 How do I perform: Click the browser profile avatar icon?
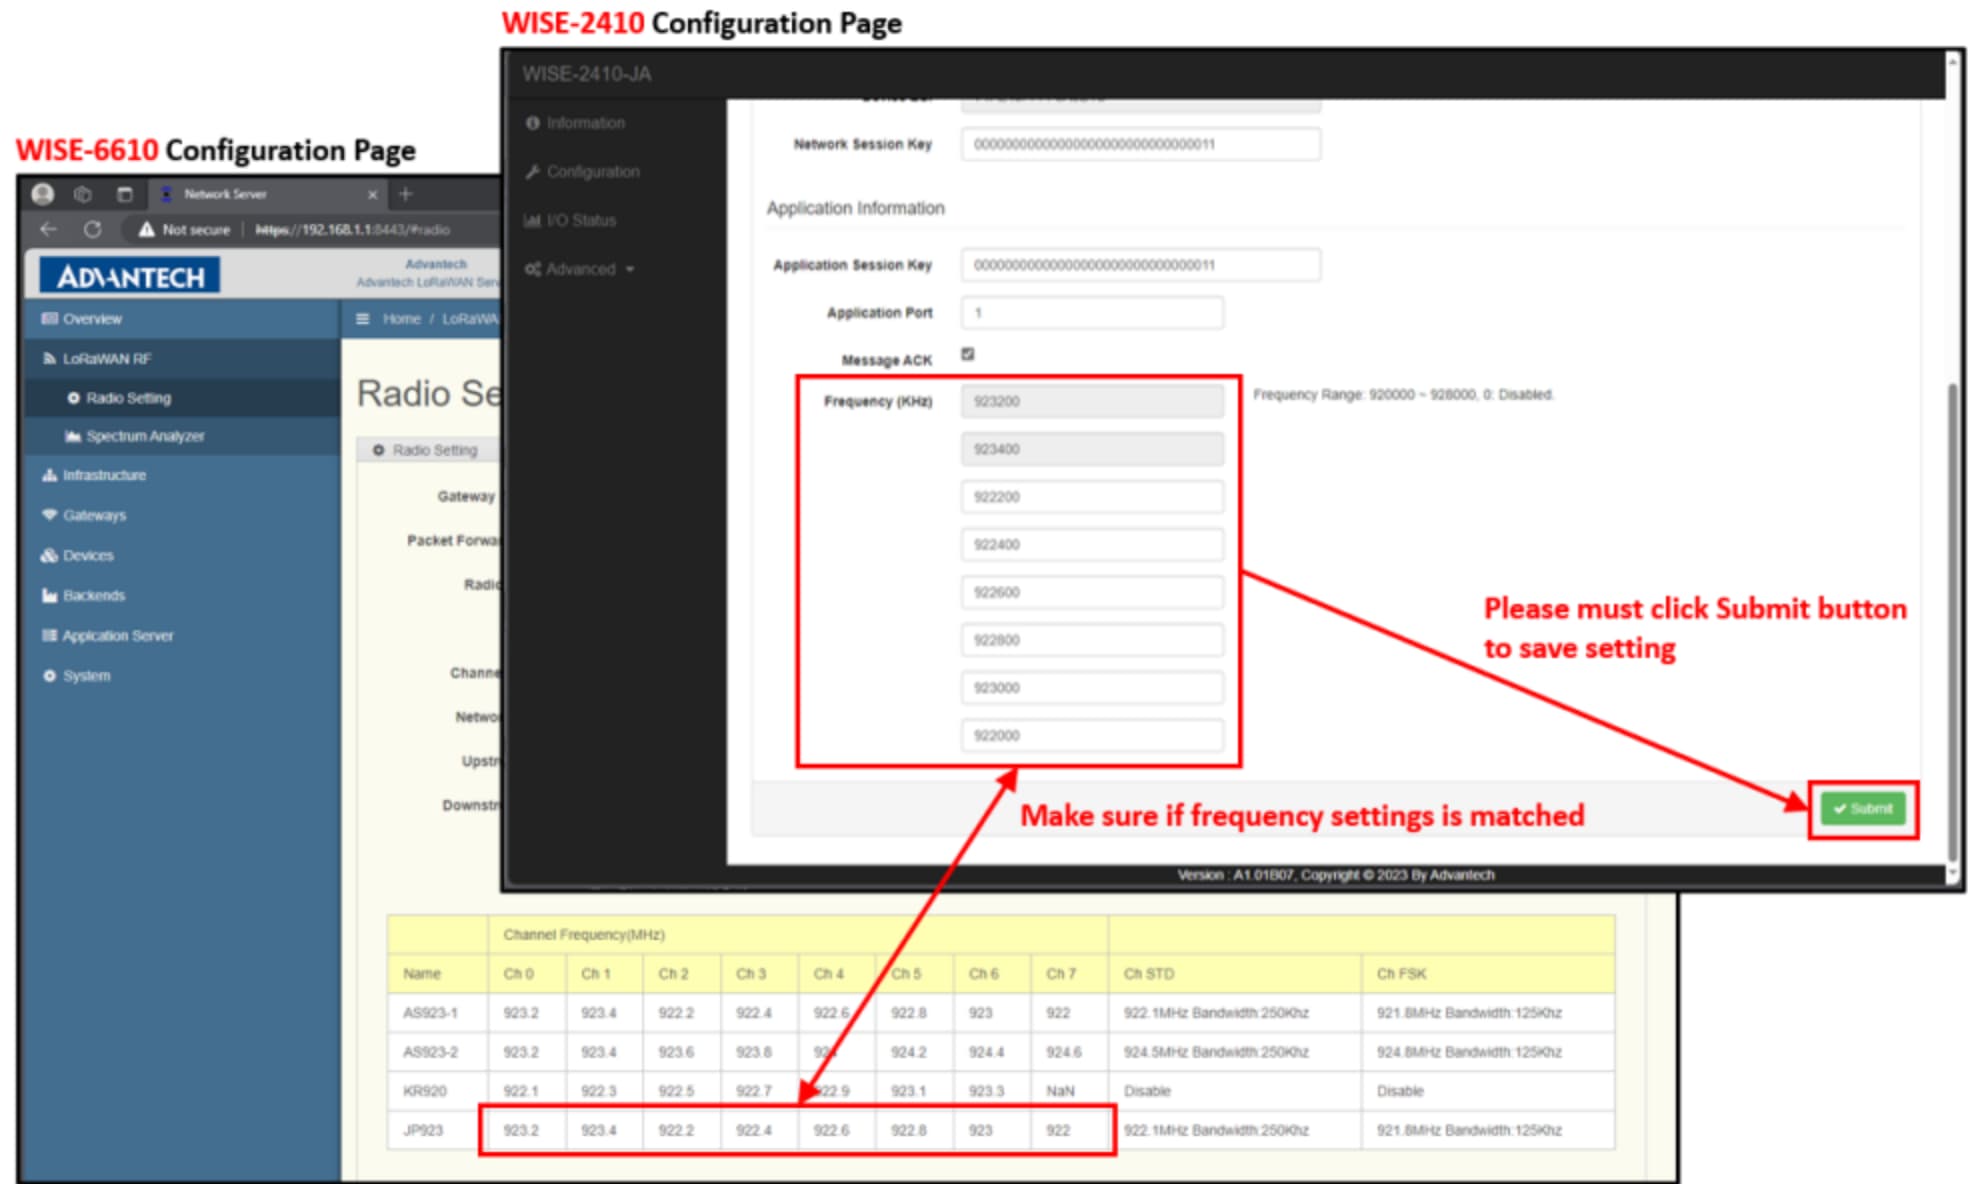[x=43, y=194]
